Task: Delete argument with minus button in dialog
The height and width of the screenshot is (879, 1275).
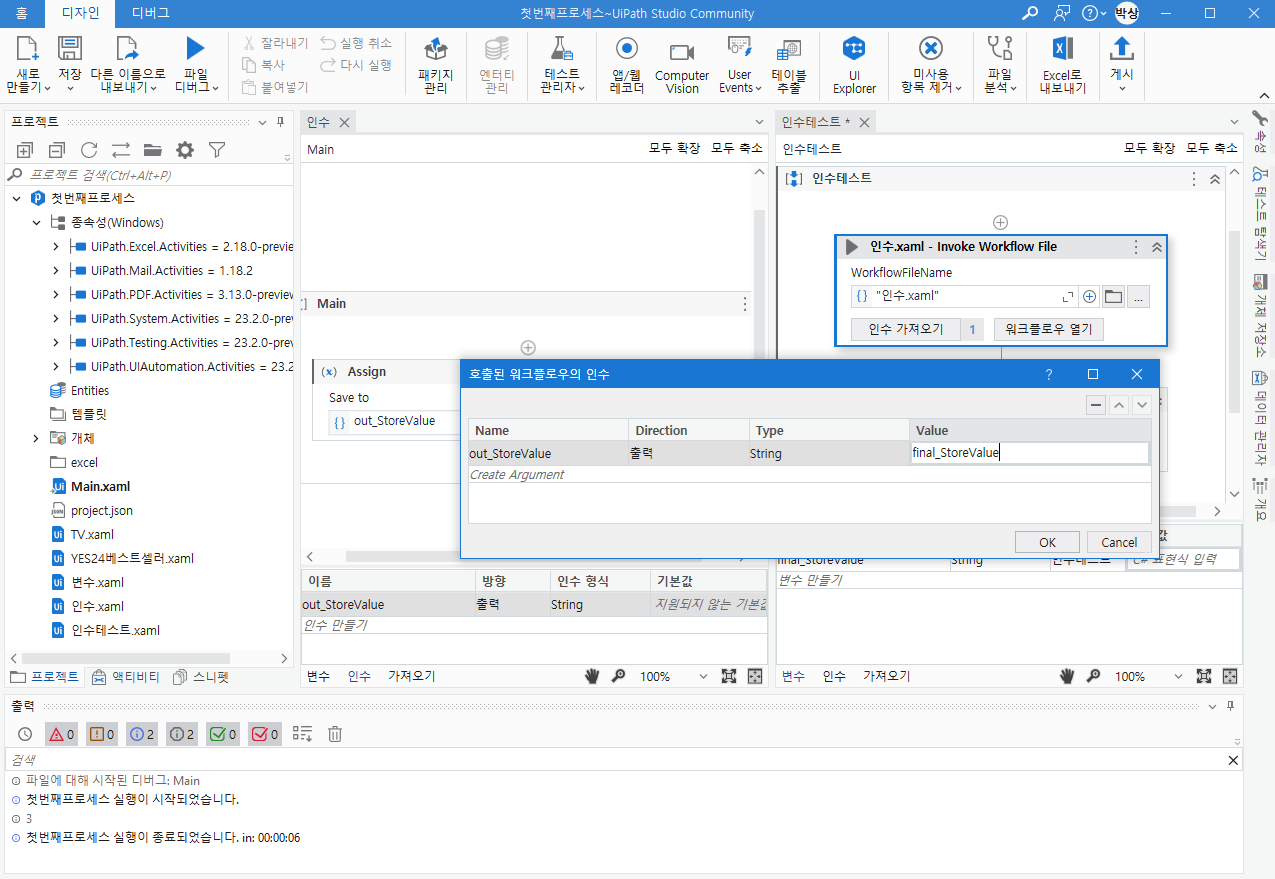Action: pos(1096,405)
